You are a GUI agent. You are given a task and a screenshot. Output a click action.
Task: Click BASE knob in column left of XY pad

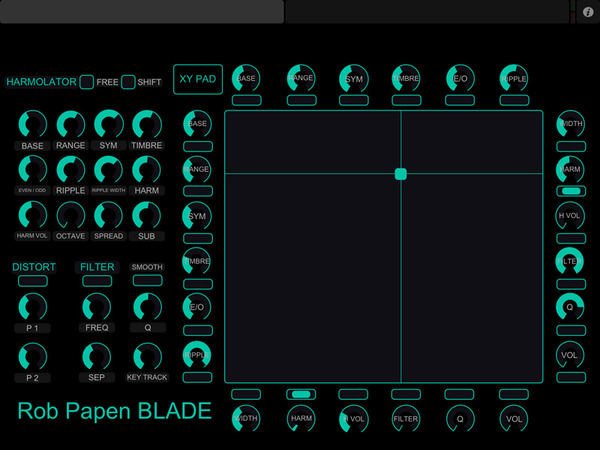click(x=197, y=124)
